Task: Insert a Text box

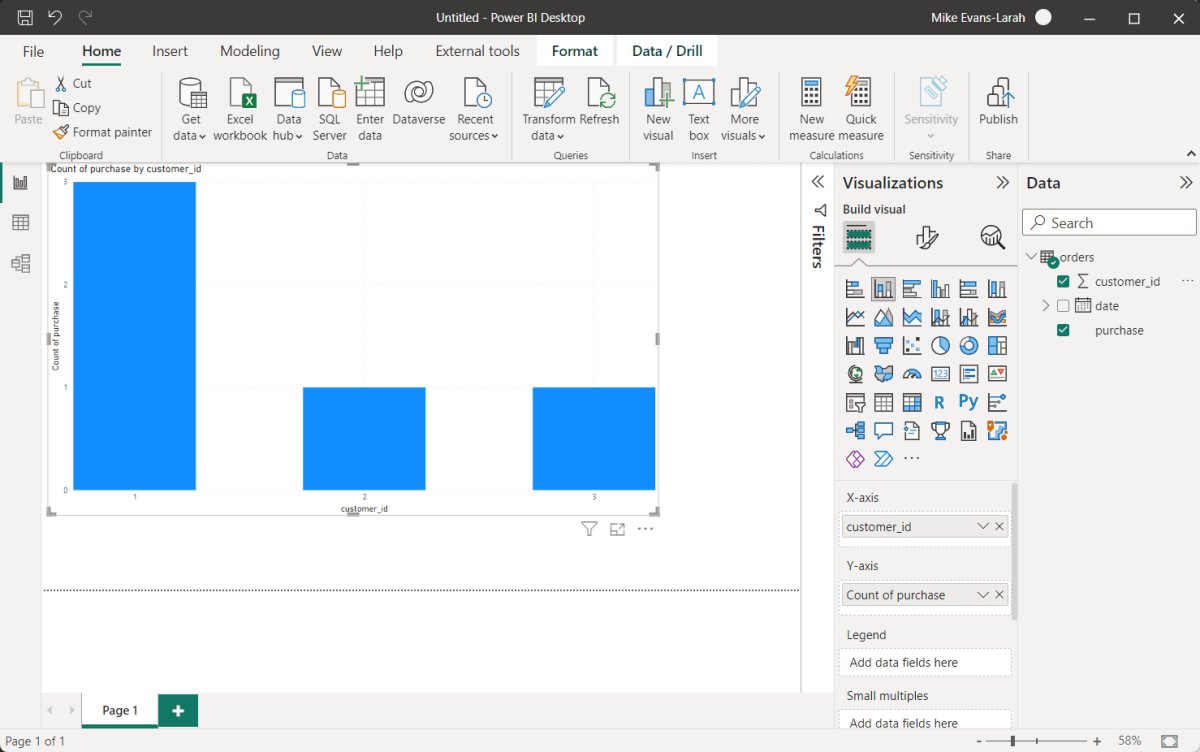Action: (x=699, y=108)
